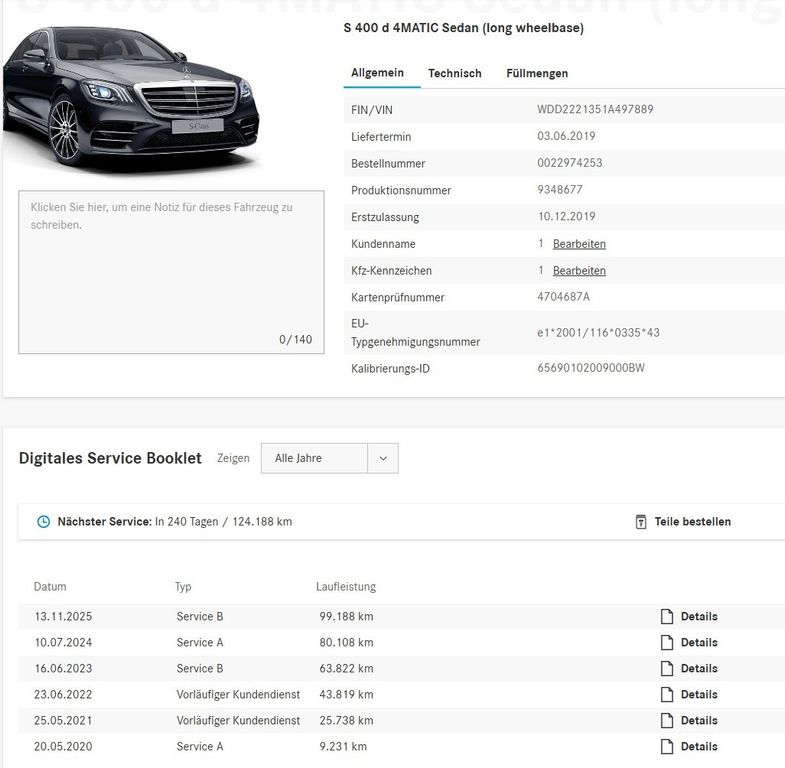Click document icon for 25.05.2021 service row

667,721
